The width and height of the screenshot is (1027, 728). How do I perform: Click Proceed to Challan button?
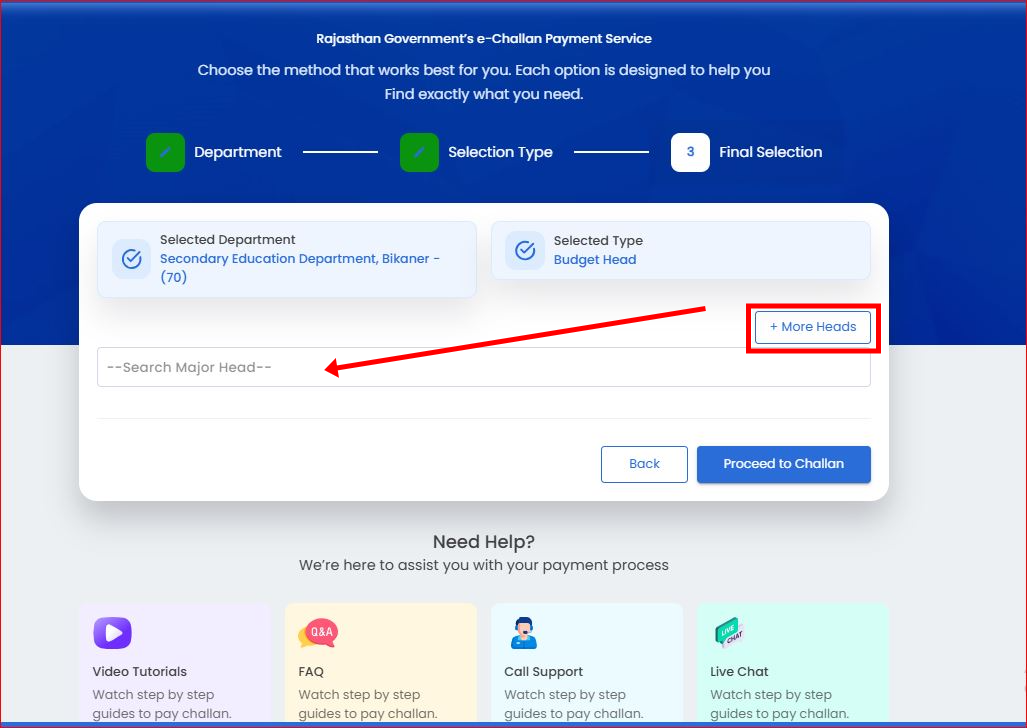coord(784,464)
